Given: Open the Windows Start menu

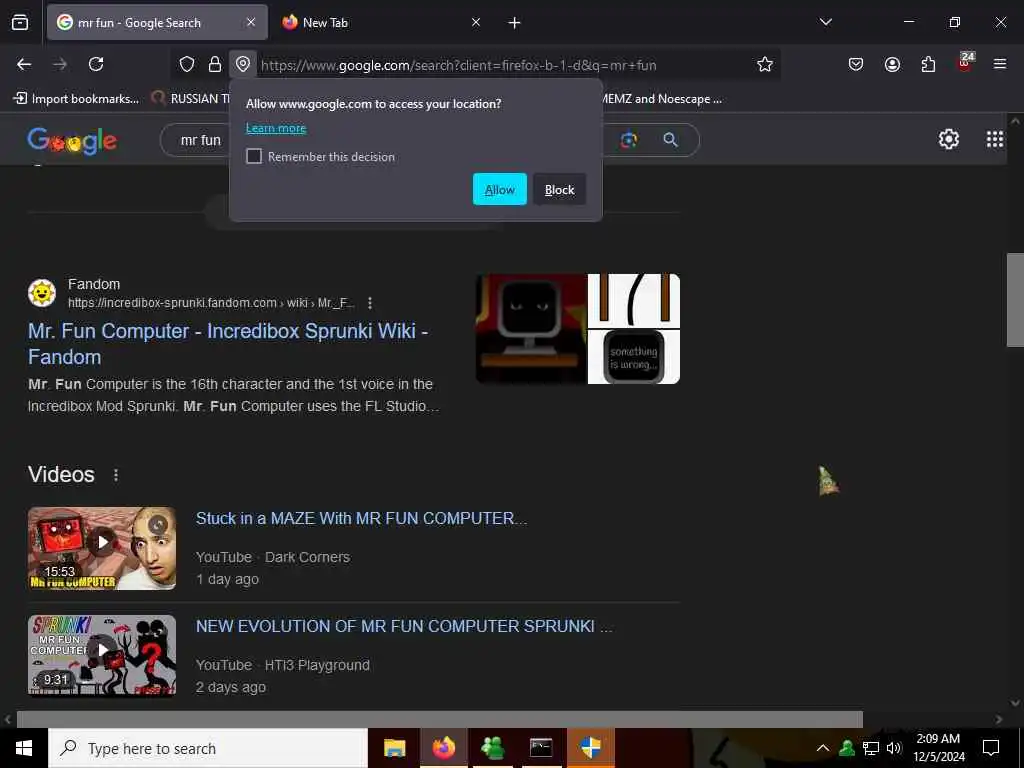Looking at the screenshot, I should (24, 748).
